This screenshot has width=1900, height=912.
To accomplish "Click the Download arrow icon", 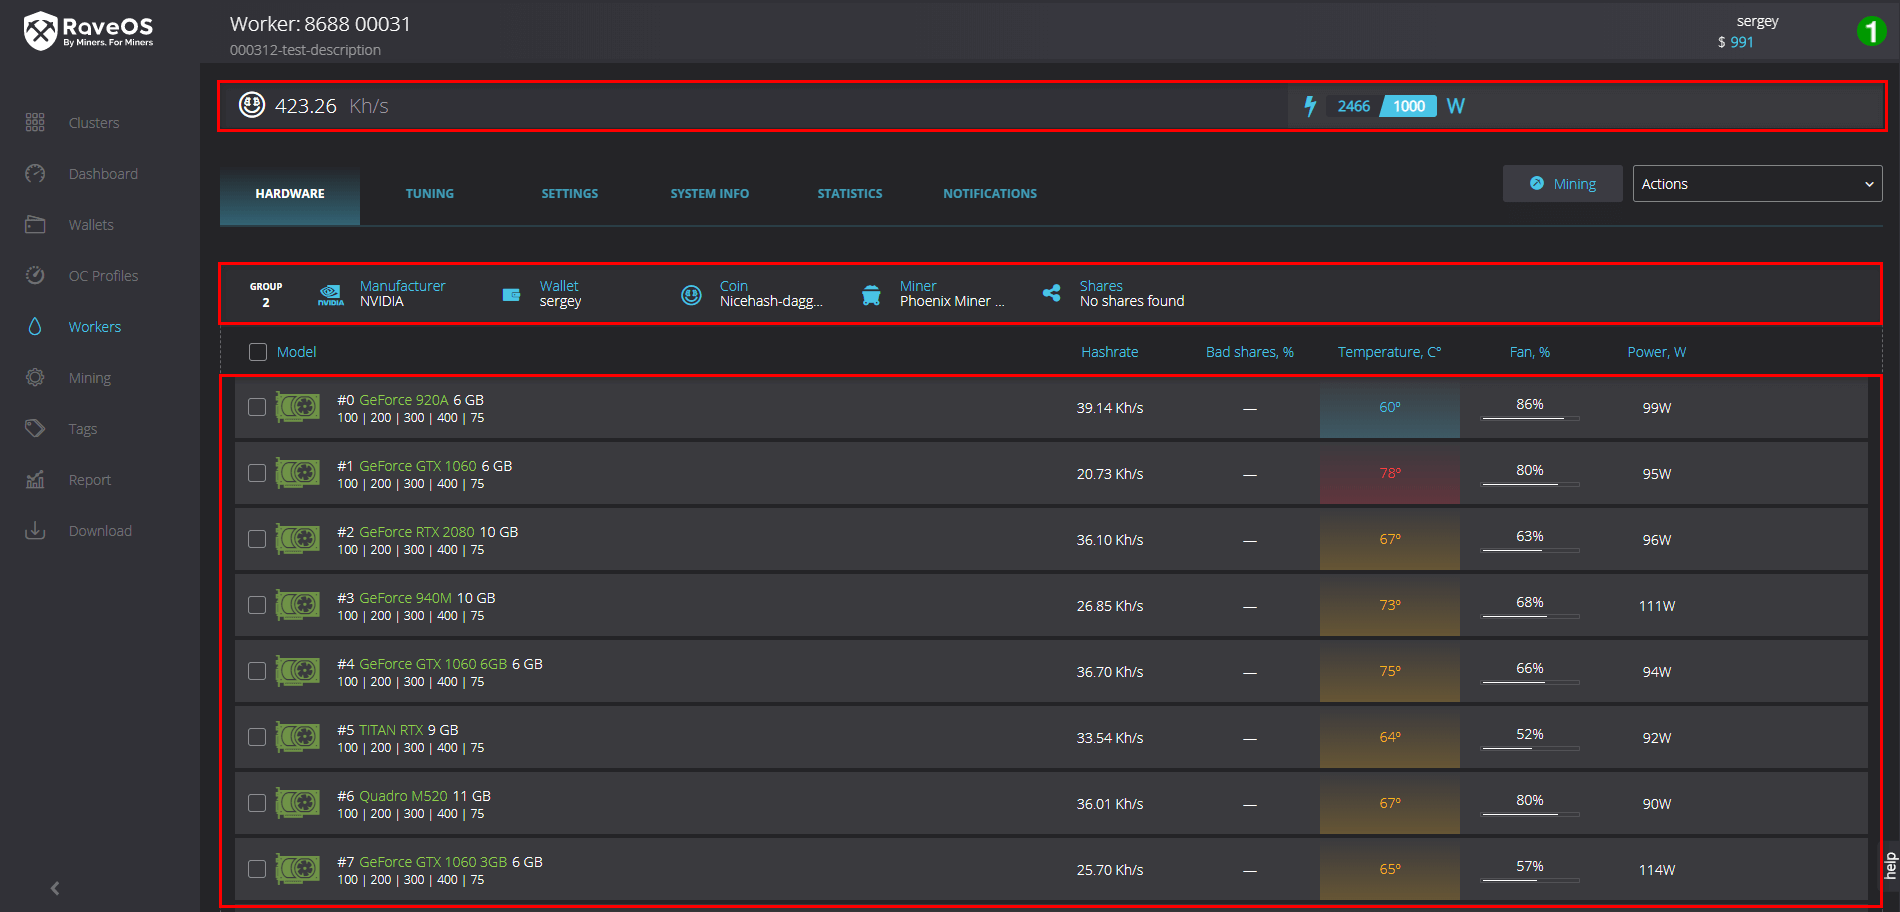I will [35, 530].
